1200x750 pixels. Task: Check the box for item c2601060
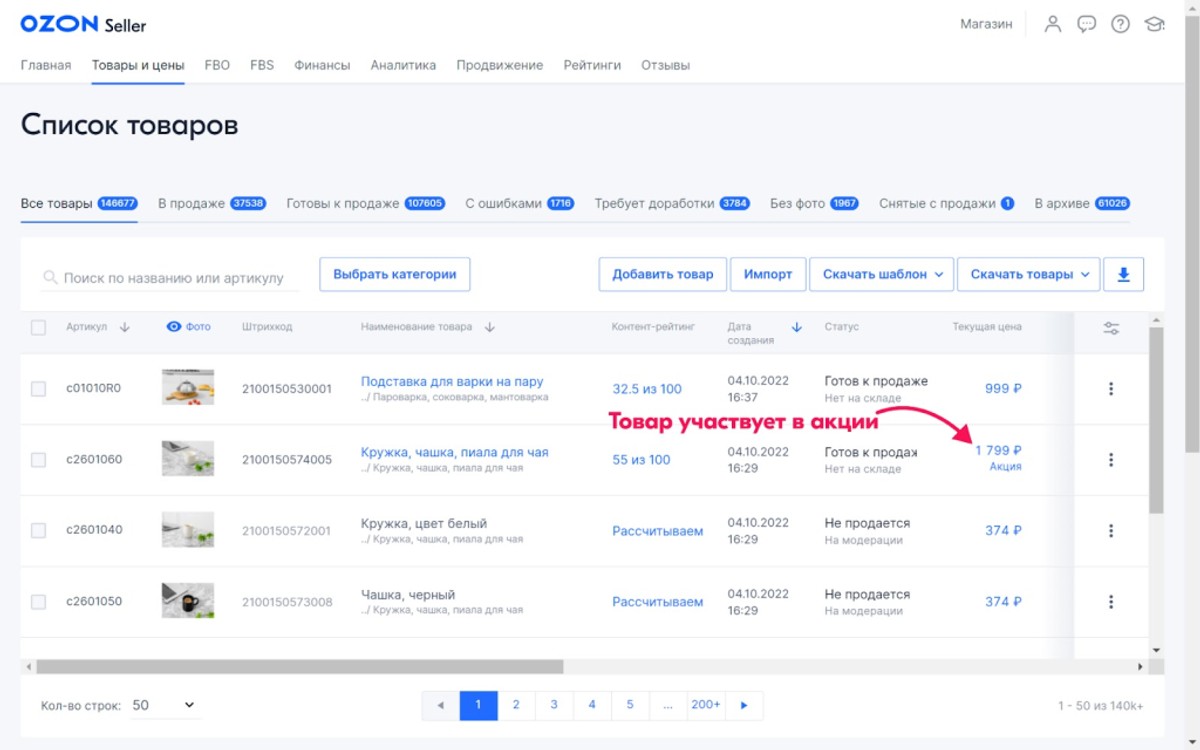38,460
